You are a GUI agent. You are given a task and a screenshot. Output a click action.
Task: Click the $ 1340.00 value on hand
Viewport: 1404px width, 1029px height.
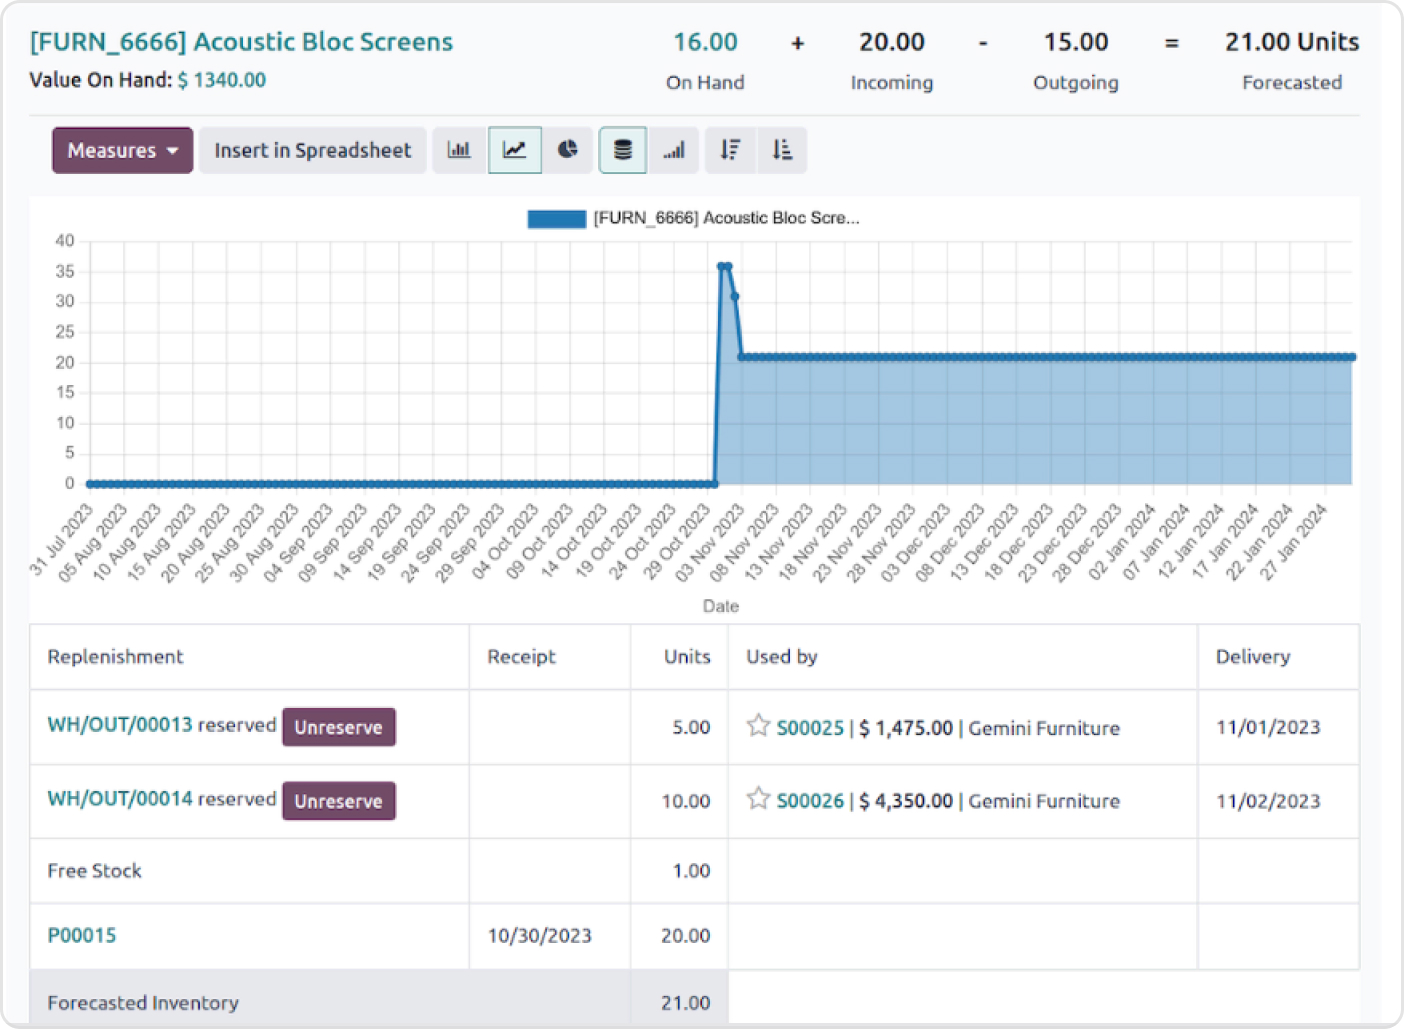click(222, 80)
